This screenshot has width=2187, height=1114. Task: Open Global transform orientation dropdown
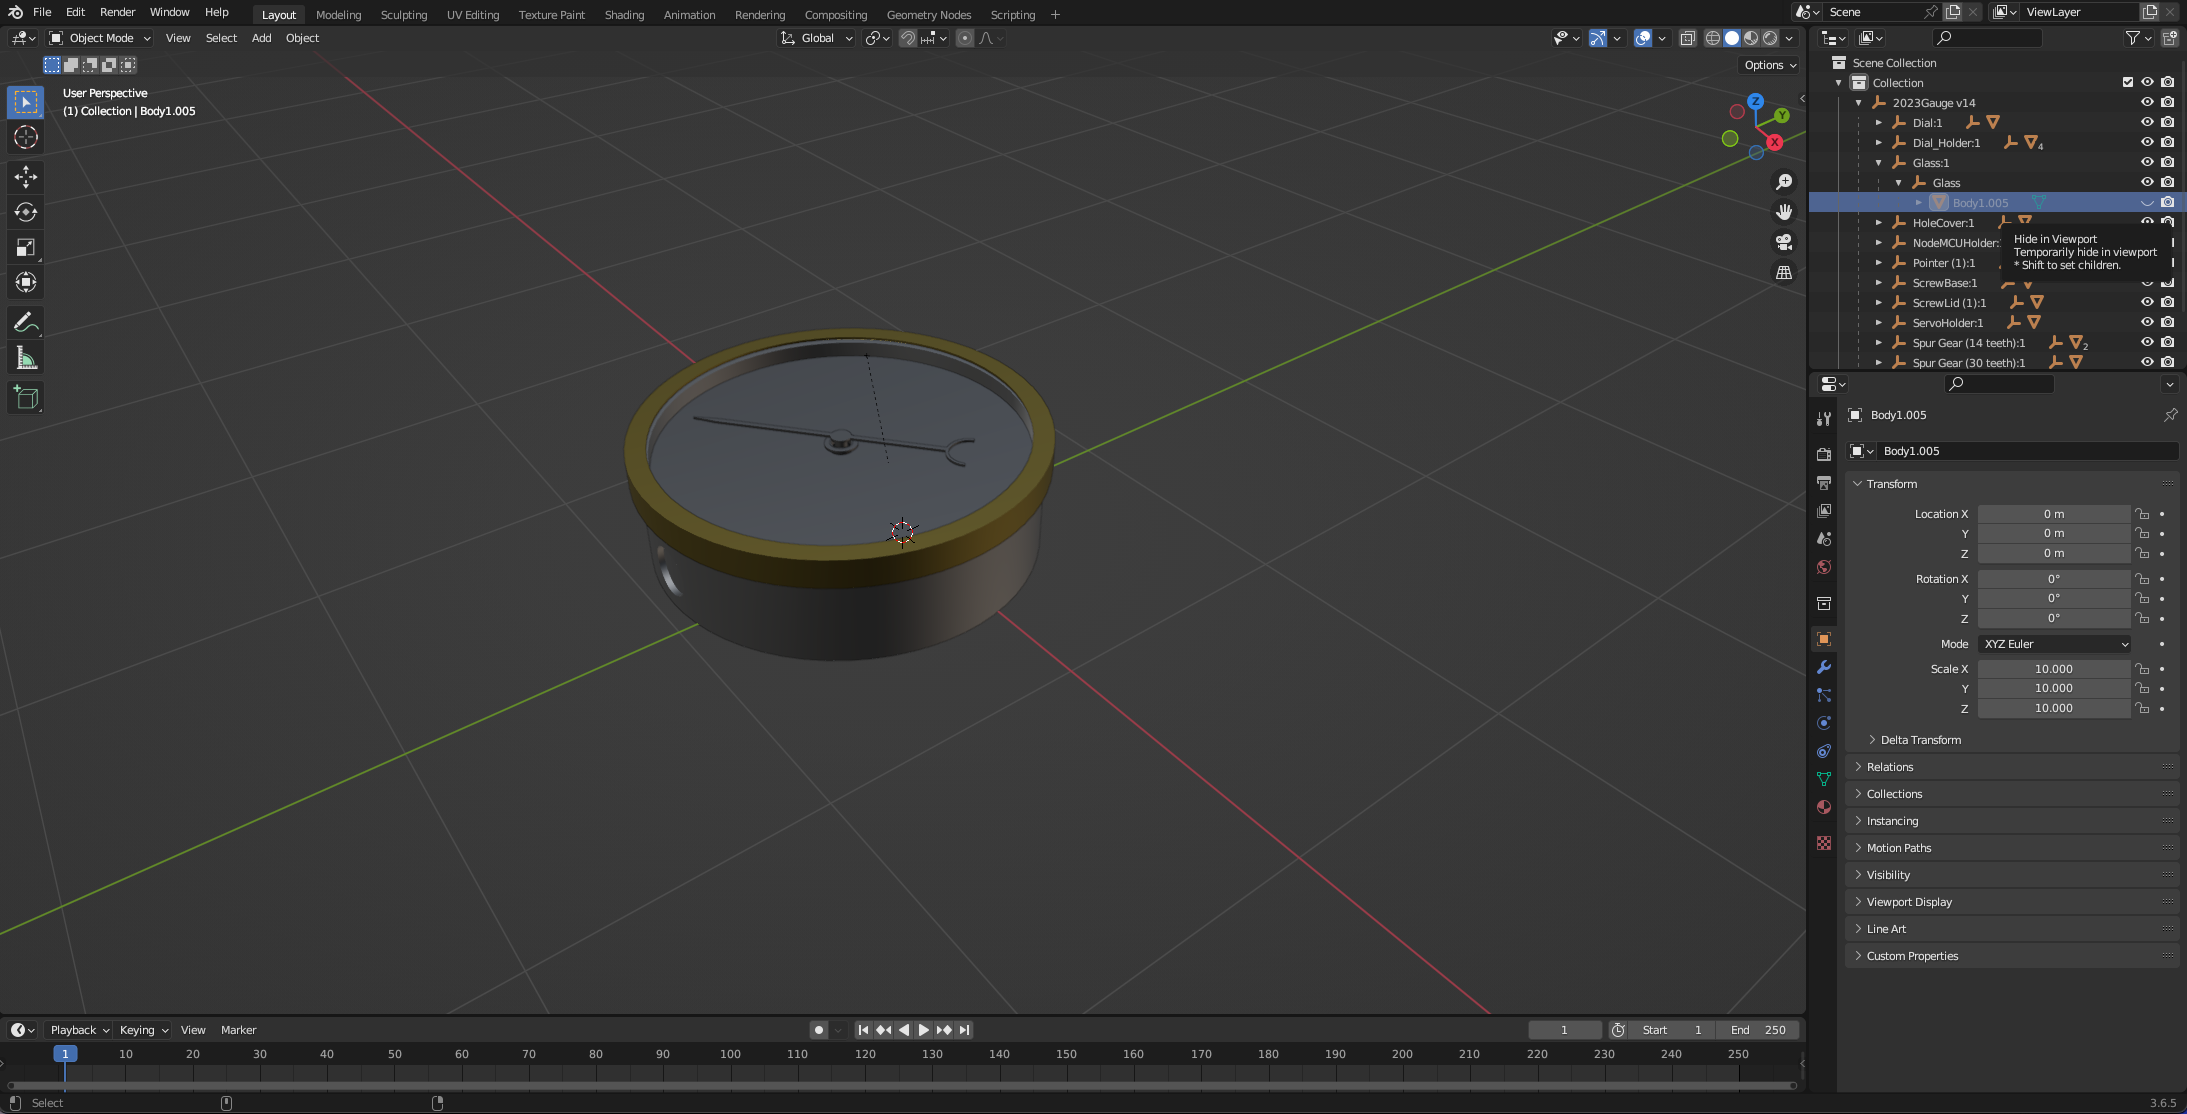817,38
